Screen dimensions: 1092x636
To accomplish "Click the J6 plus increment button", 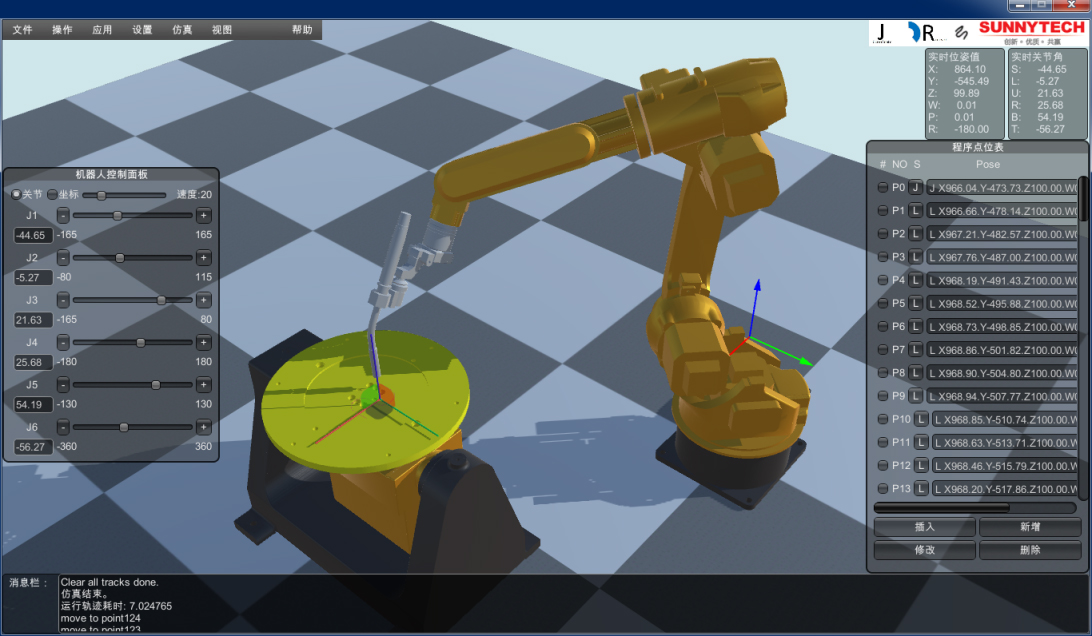I will tap(204, 427).
